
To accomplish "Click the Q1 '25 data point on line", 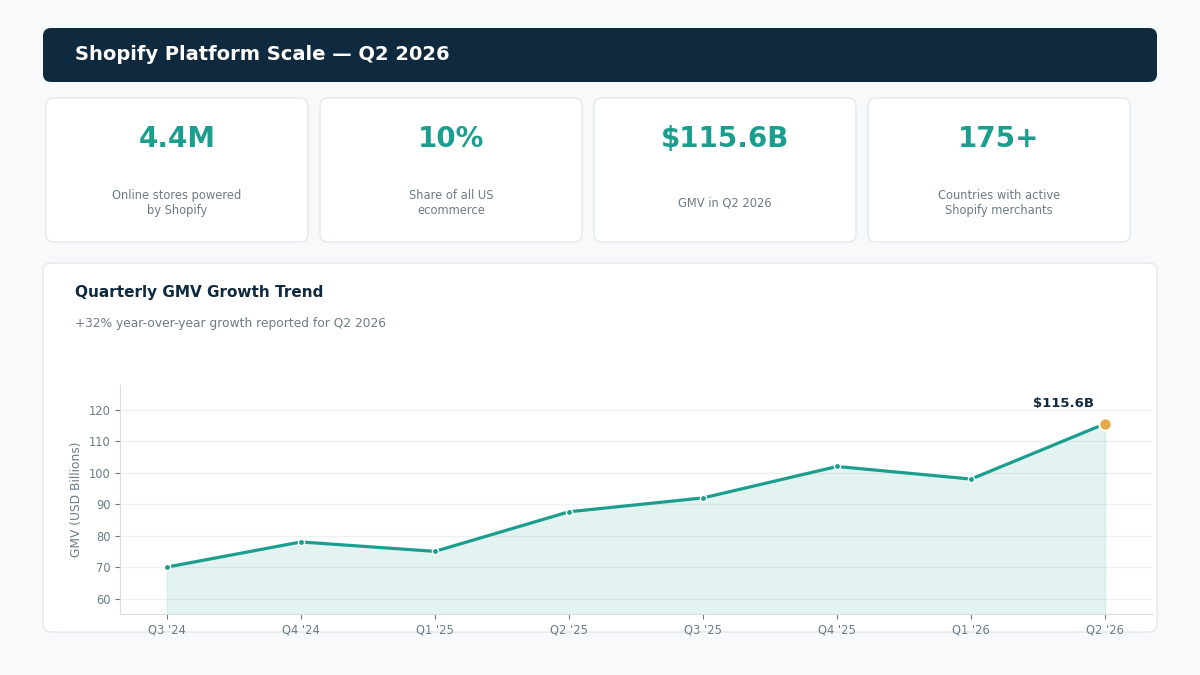I will 435,551.
